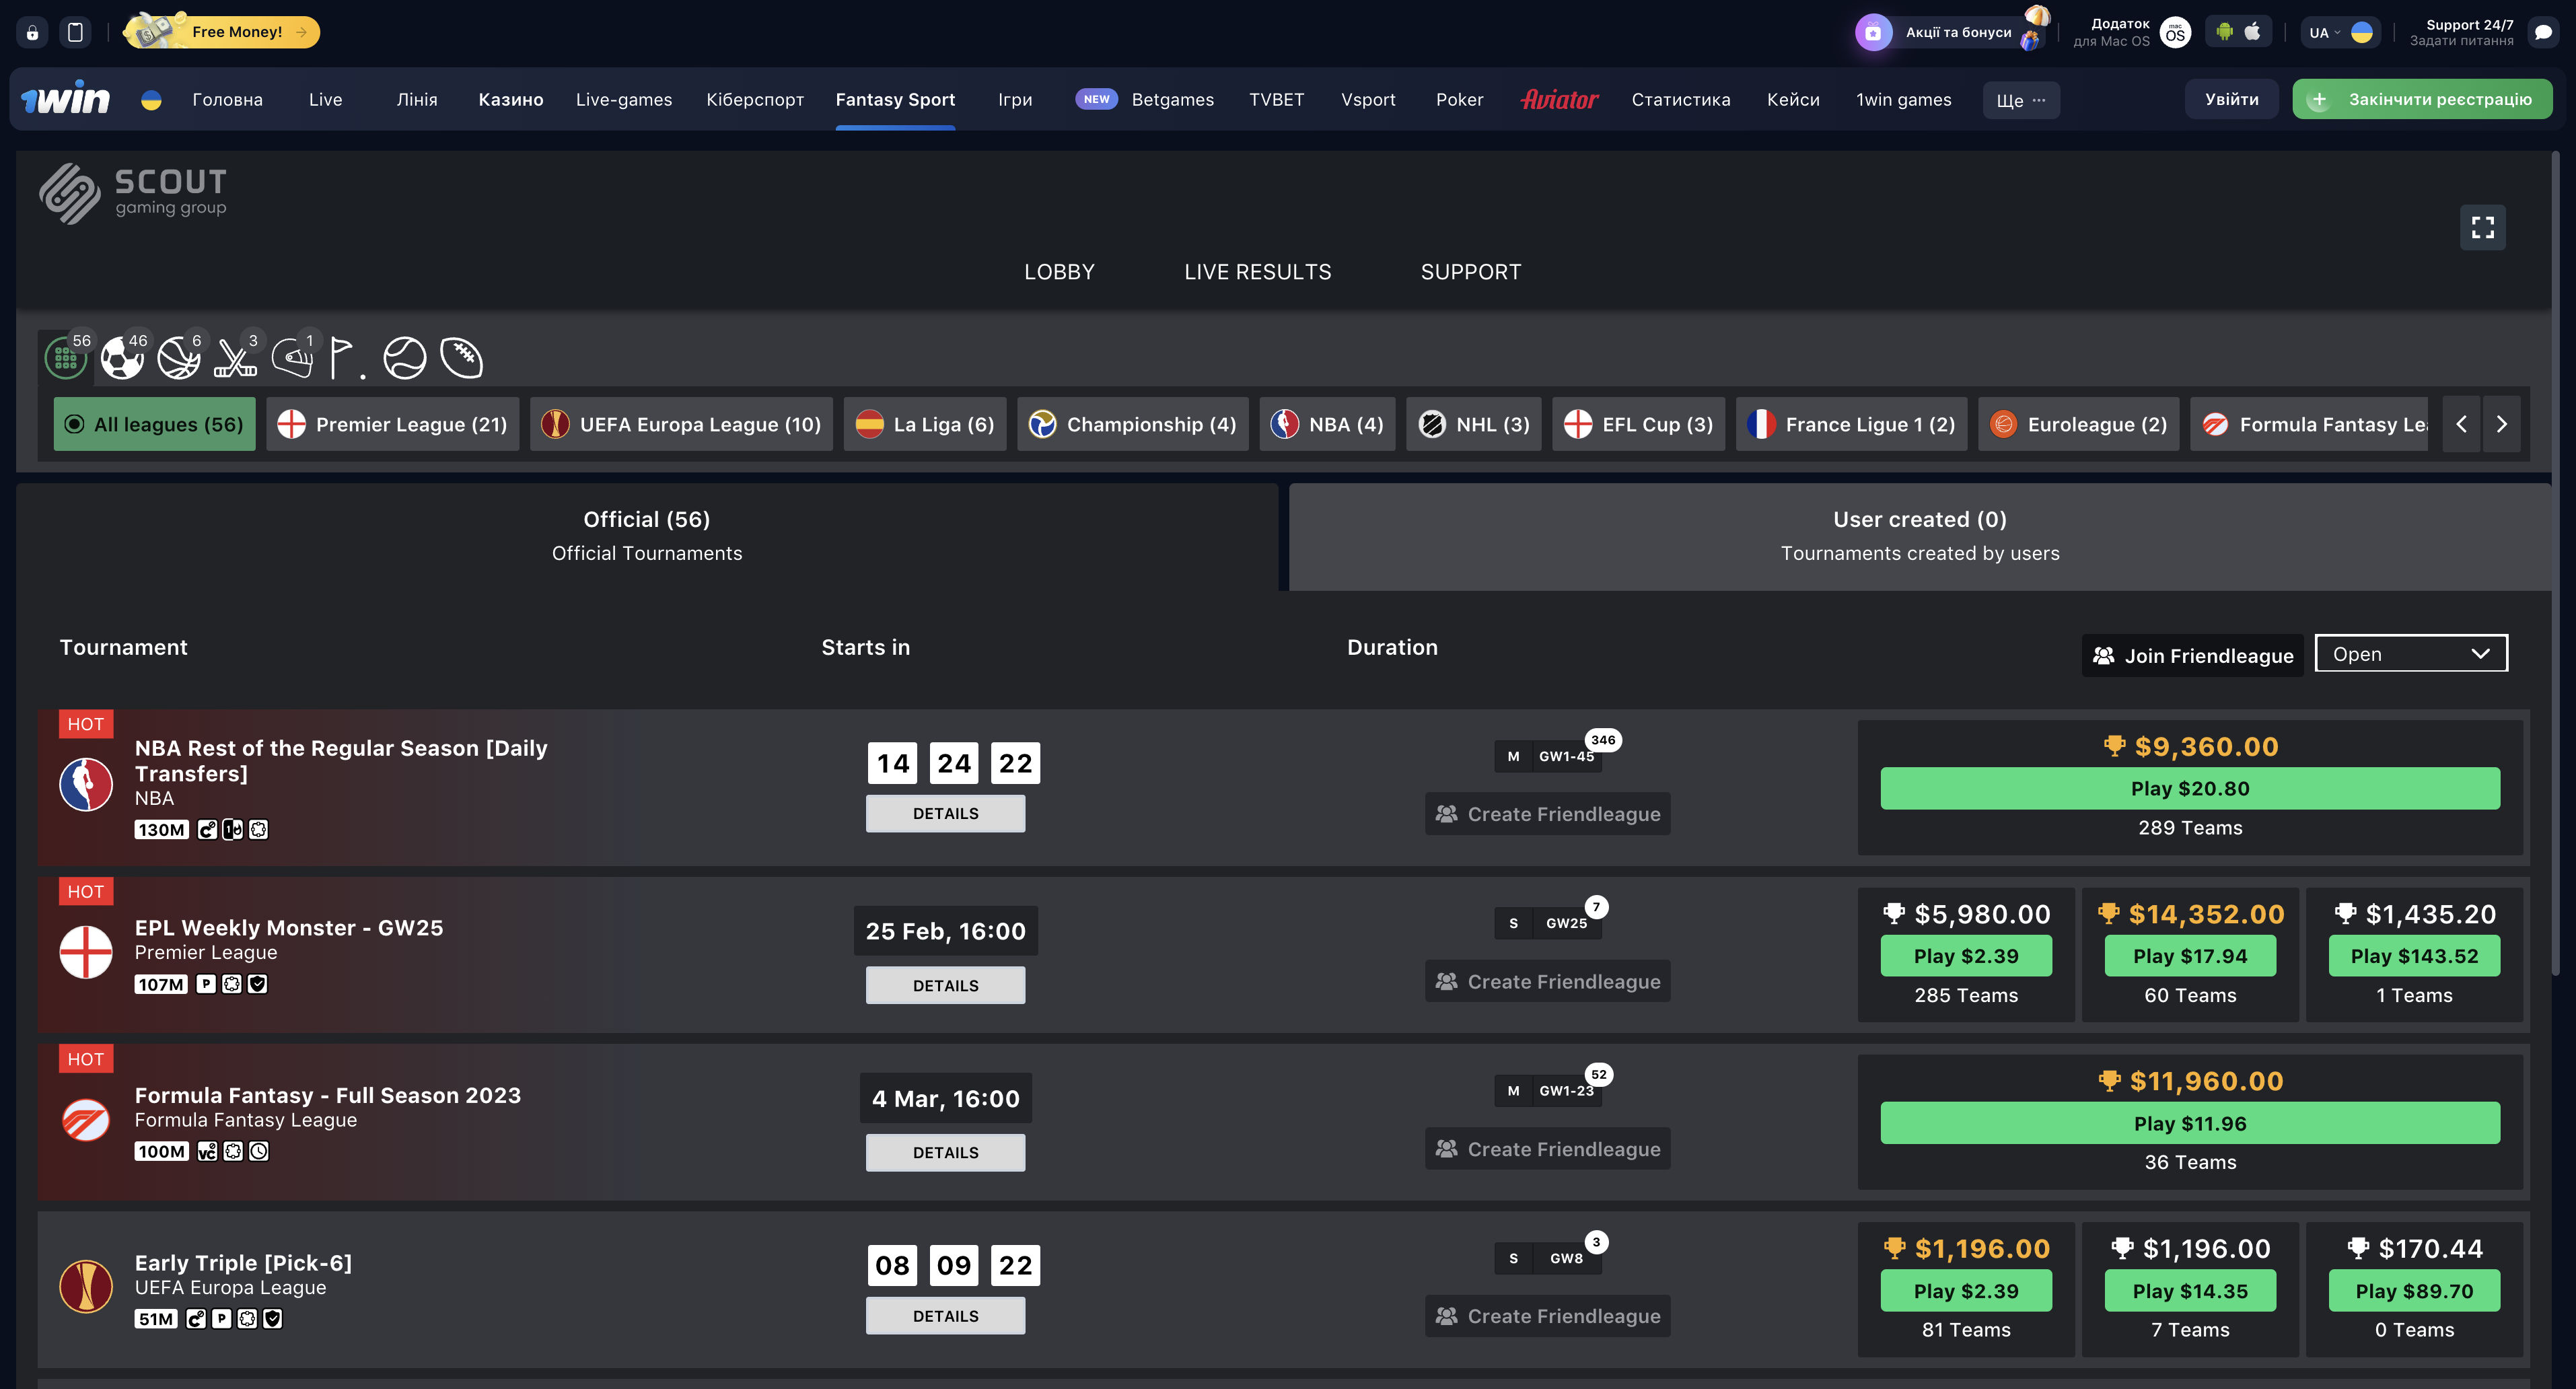The image size is (2576, 1389).
Task: Filter by Premier League (21)
Action: [x=393, y=424]
